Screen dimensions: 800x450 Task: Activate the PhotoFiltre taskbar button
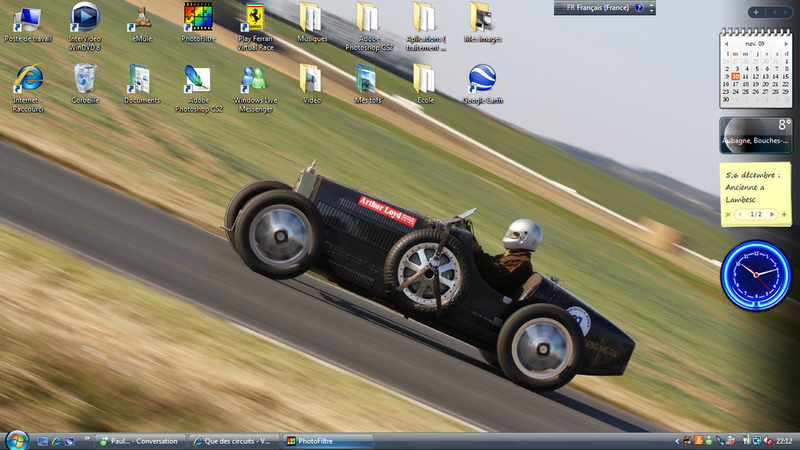point(328,441)
